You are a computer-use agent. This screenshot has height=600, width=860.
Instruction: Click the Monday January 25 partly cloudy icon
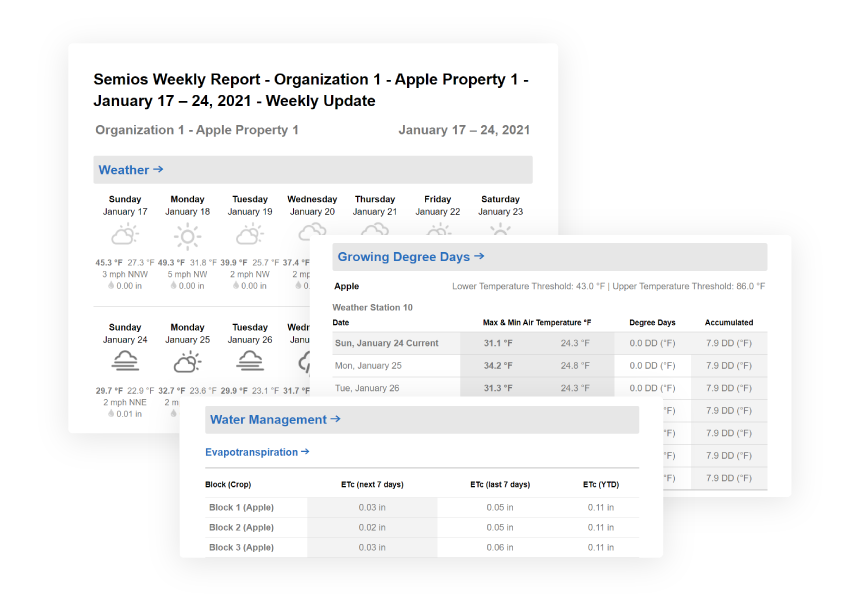pos(187,363)
